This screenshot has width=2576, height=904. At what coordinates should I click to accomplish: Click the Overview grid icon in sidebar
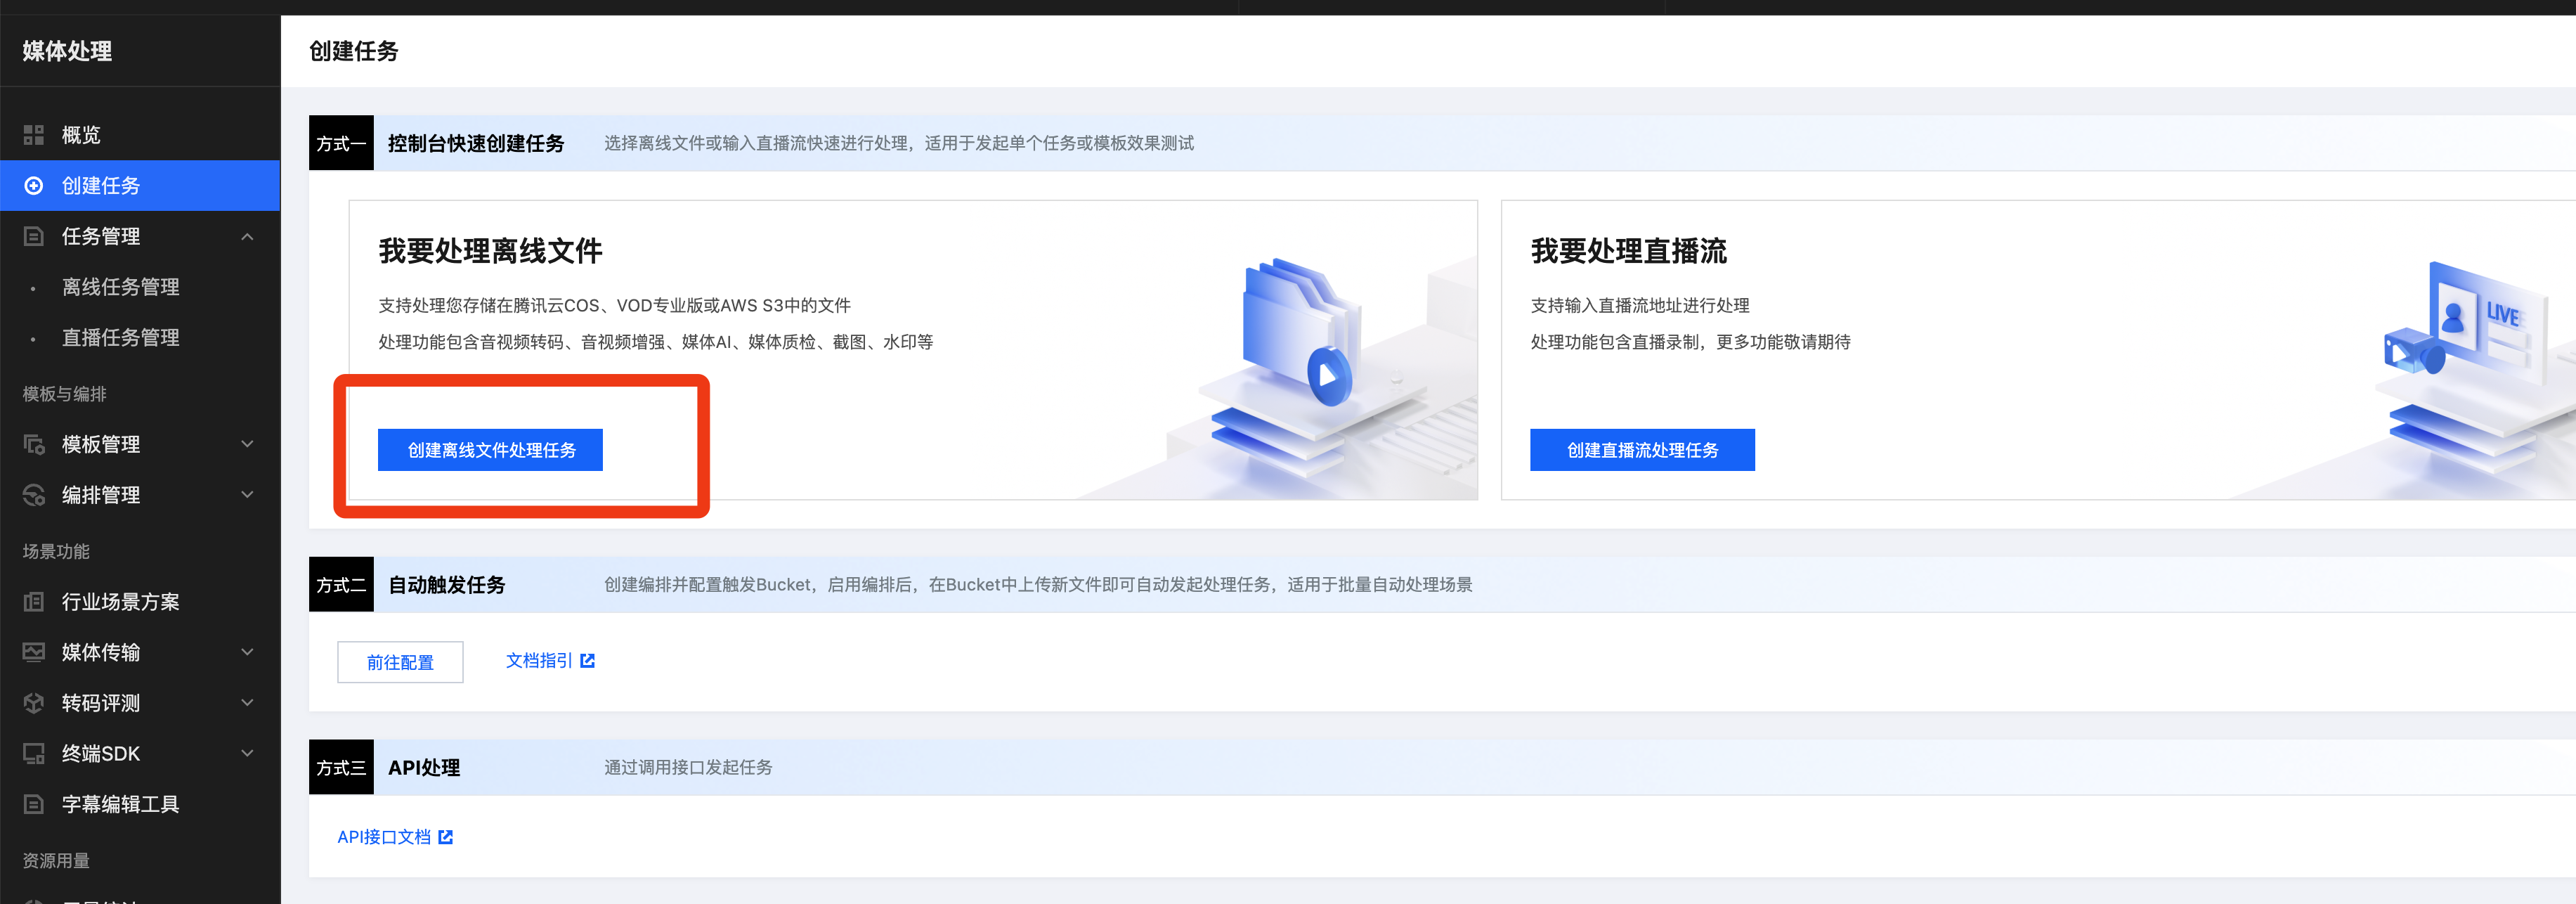click(x=34, y=135)
